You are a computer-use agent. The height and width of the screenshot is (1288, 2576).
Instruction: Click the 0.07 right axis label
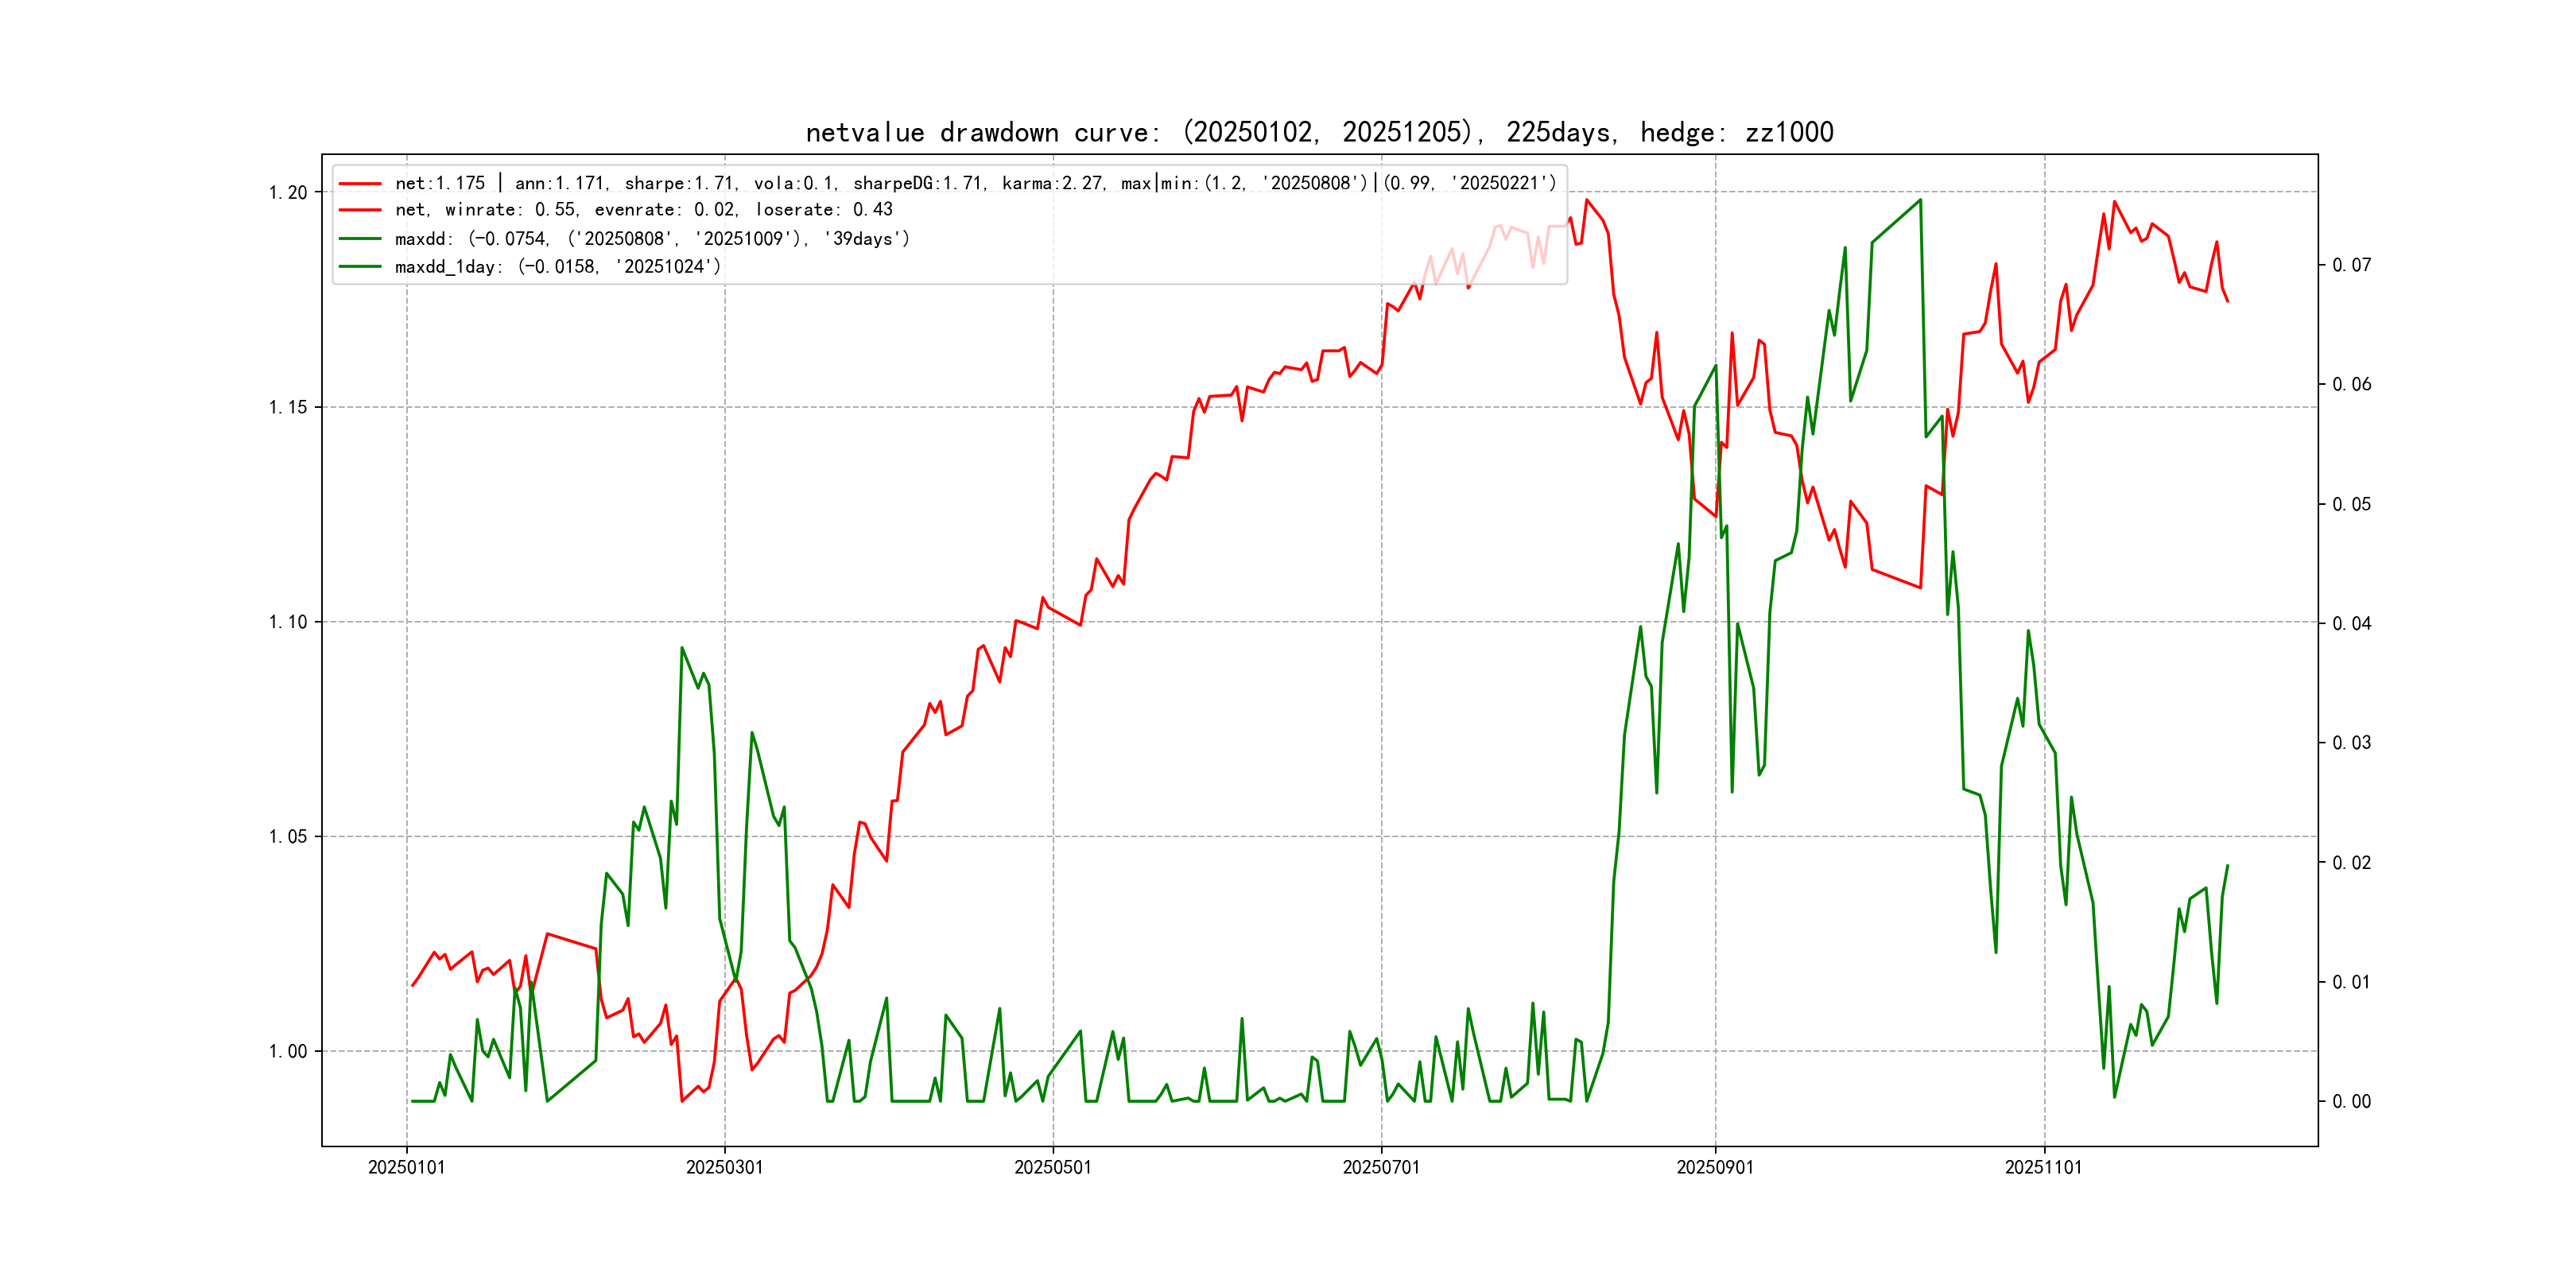pyautogui.click(x=2351, y=265)
